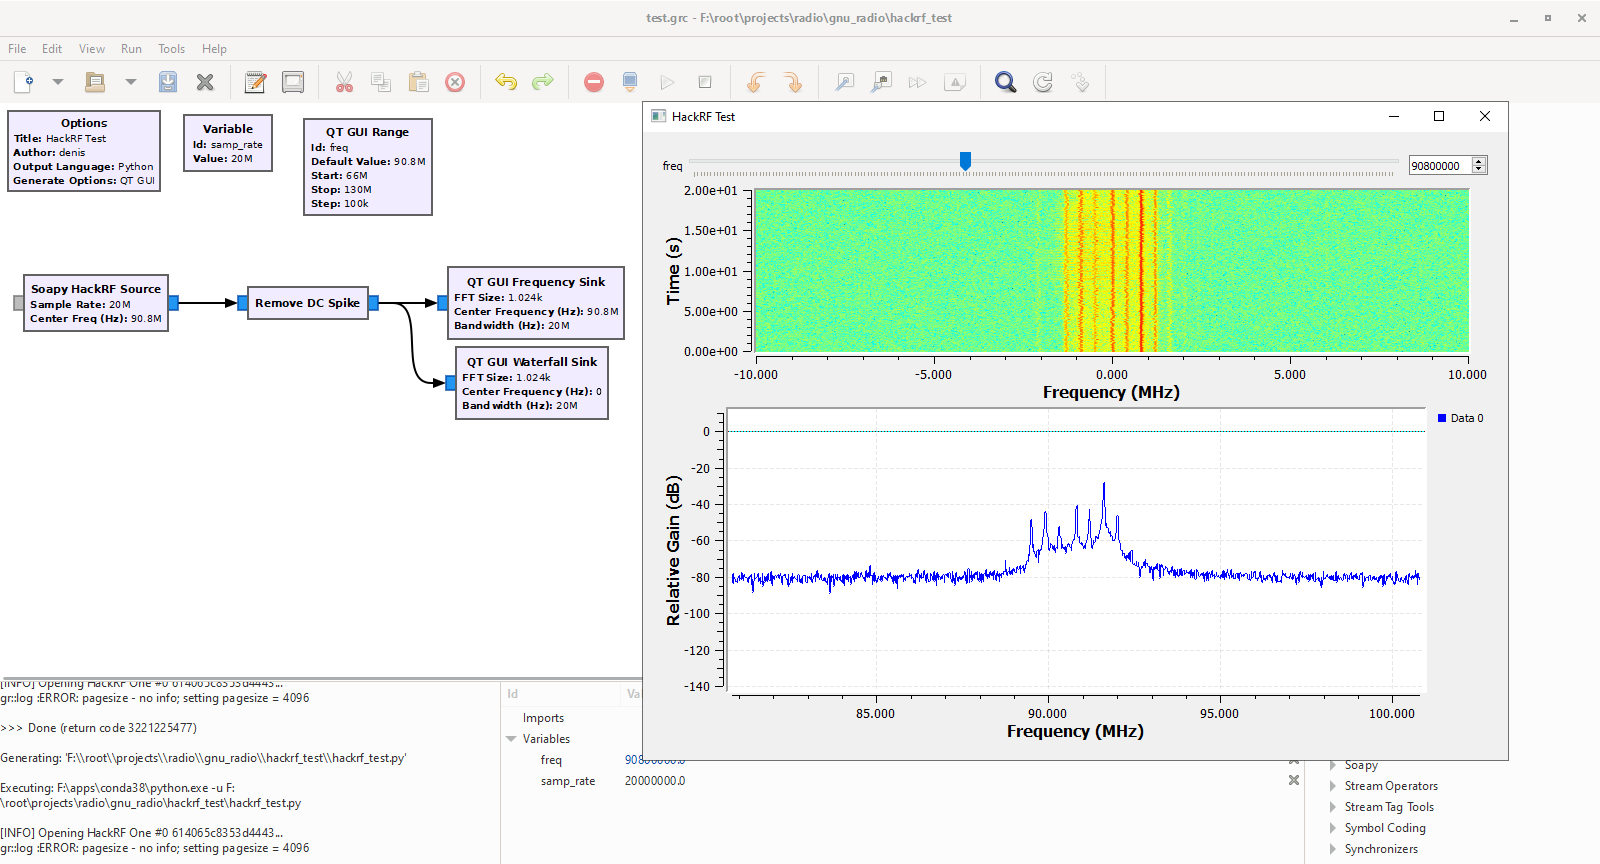The height and width of the screenshot is (864, 1600).
Task: Expand Stream Tag Tools category
Action: pyautogui.click(x=1333, y=807)
